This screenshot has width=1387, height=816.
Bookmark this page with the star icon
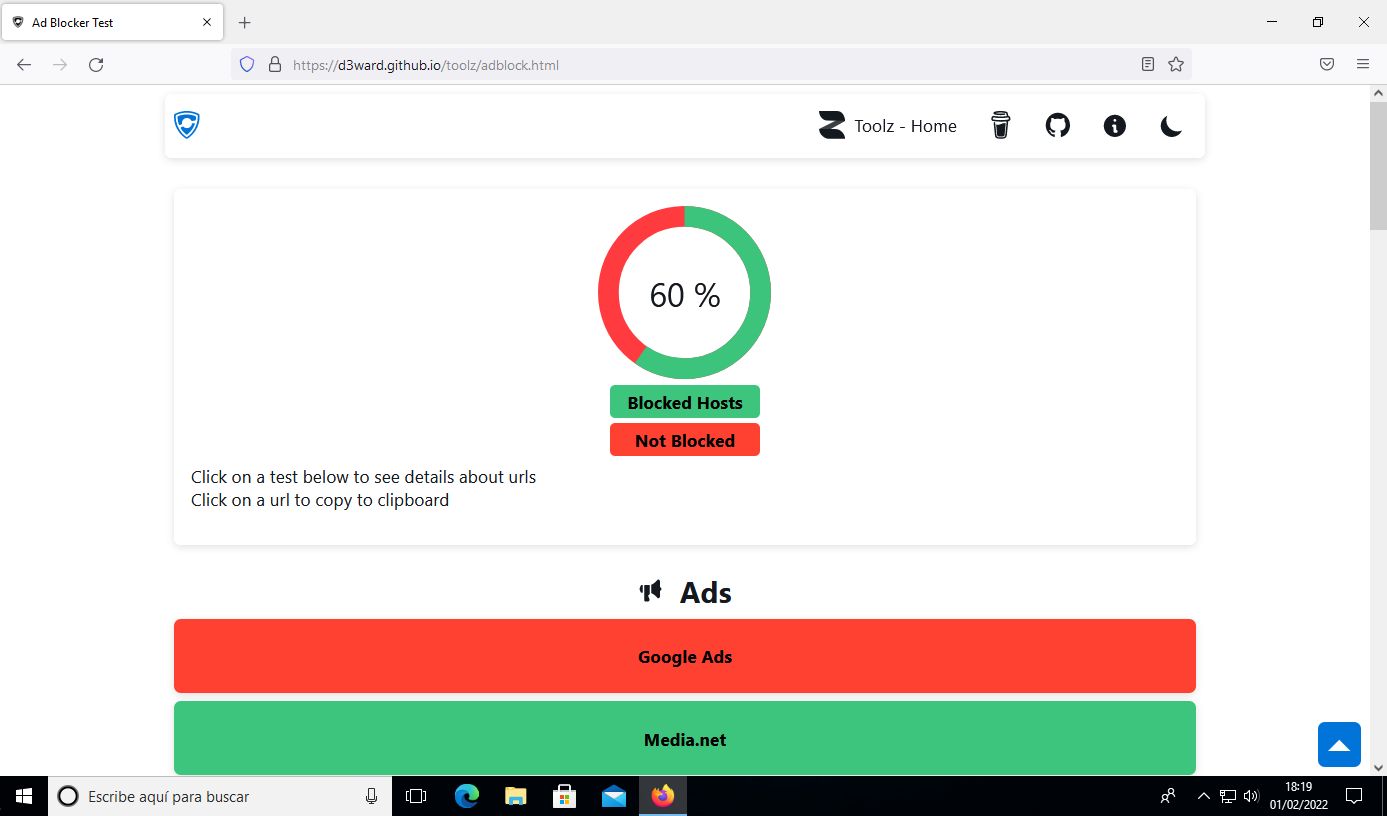point(1176,65)
